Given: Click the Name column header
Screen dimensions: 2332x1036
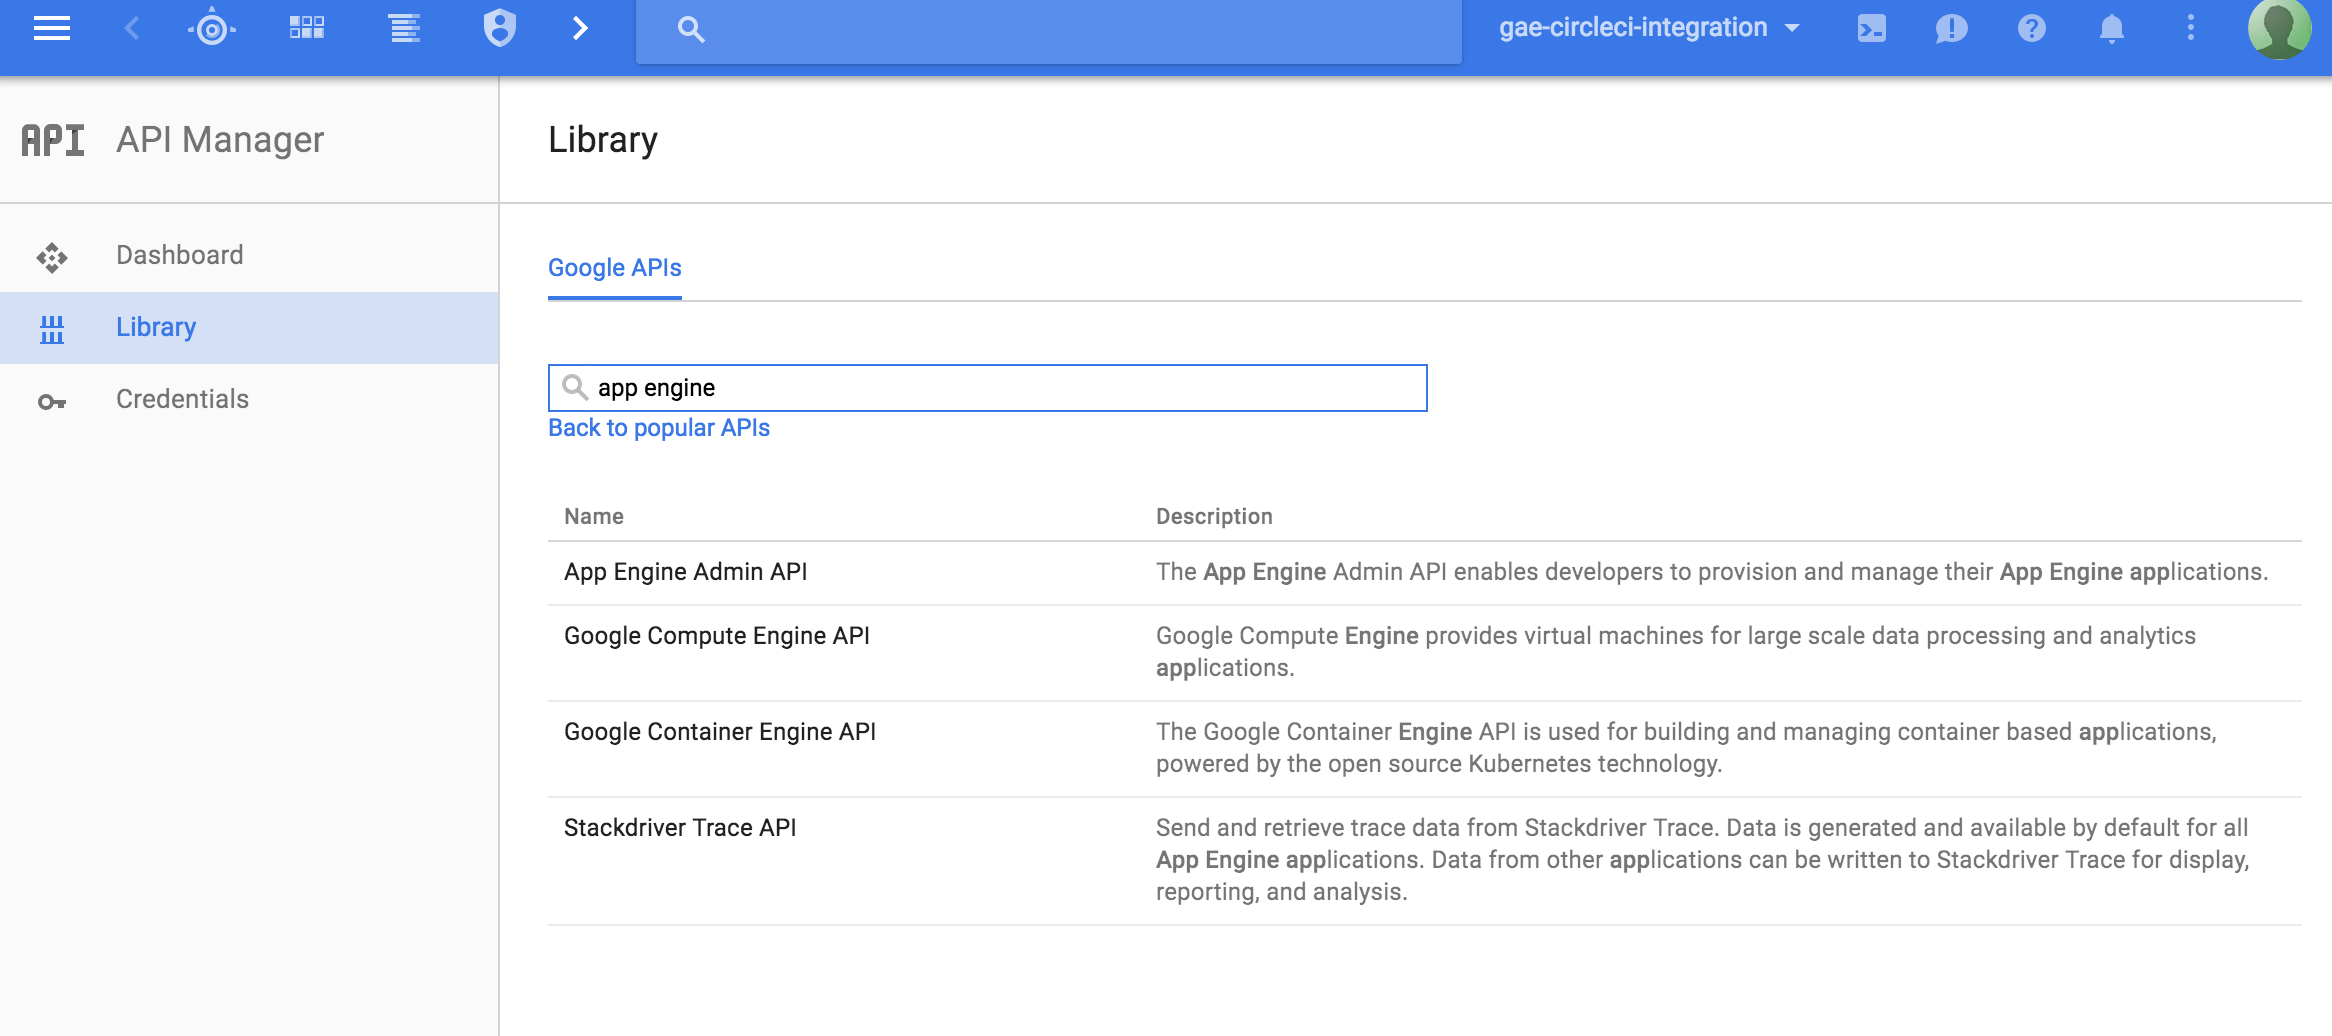Looking at the screenshot, I should pos(594,516).
